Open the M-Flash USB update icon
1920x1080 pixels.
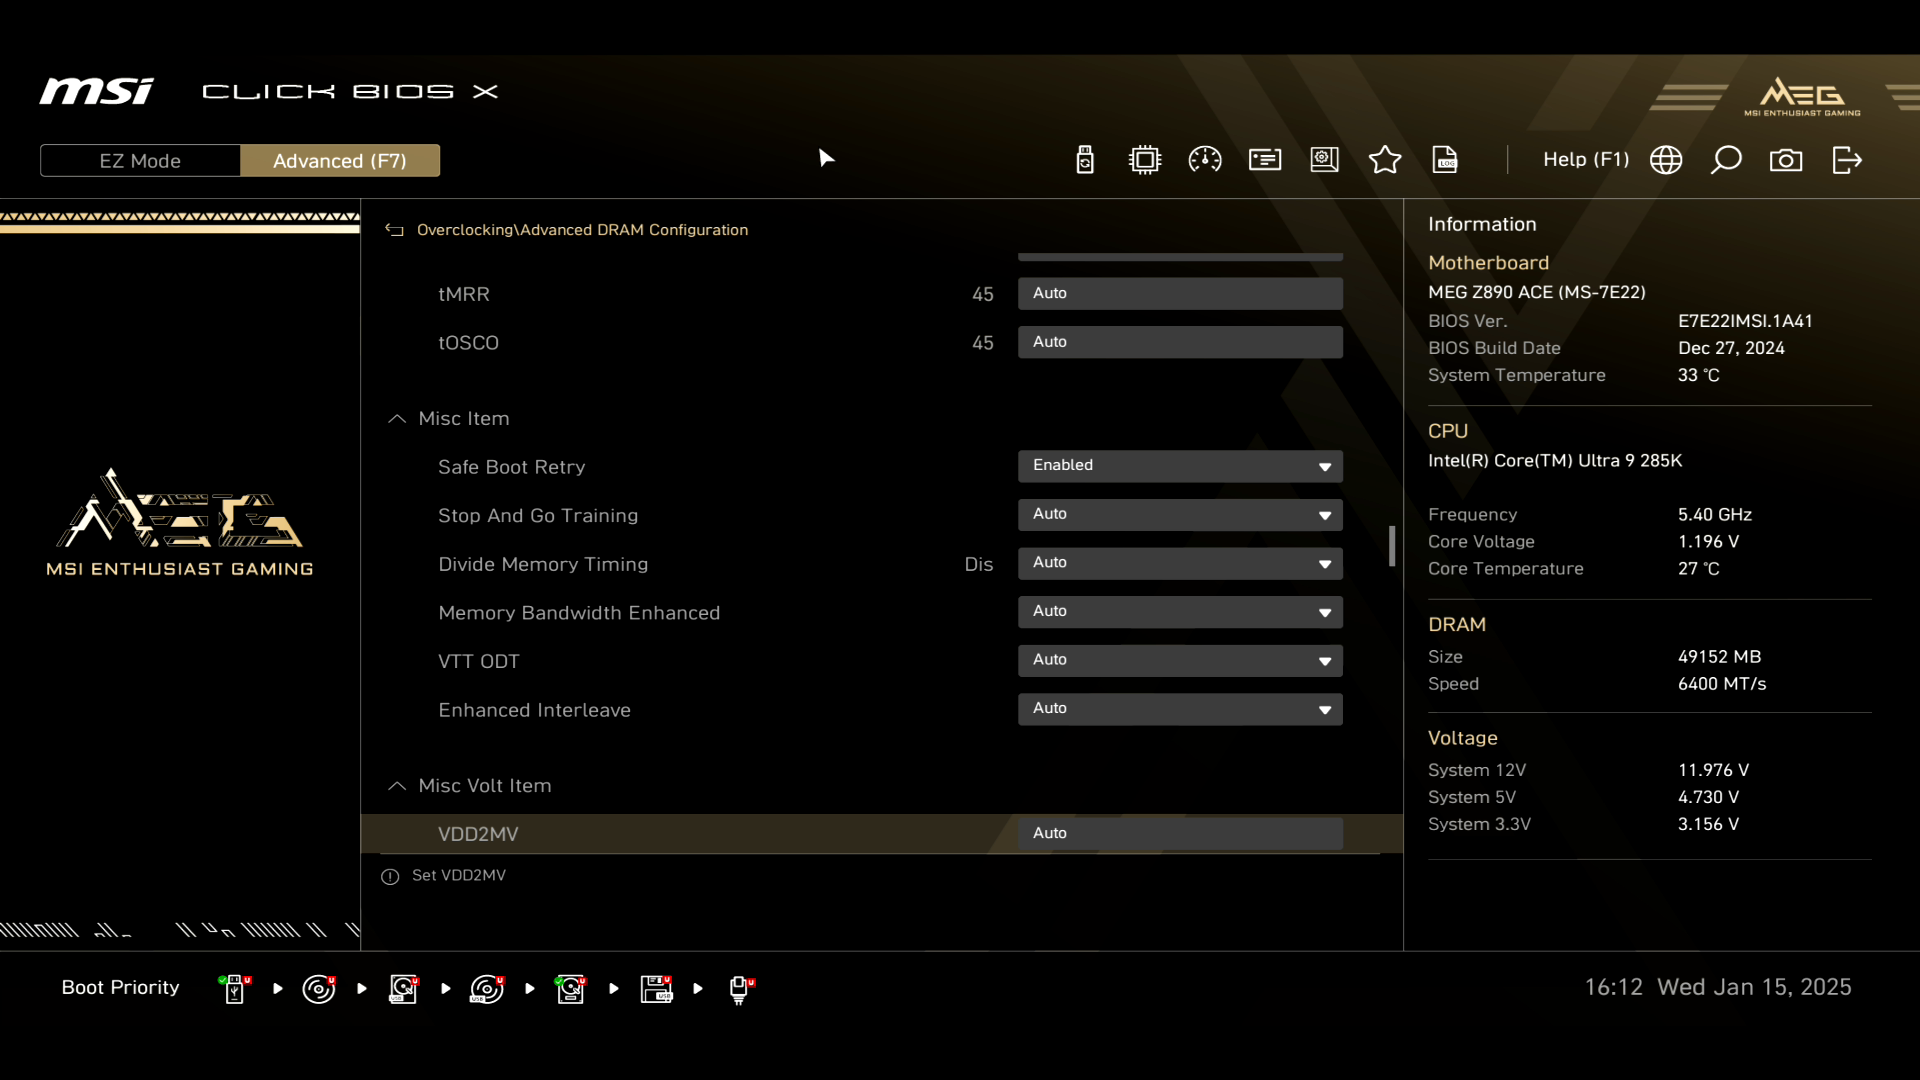coord(1085,160)
